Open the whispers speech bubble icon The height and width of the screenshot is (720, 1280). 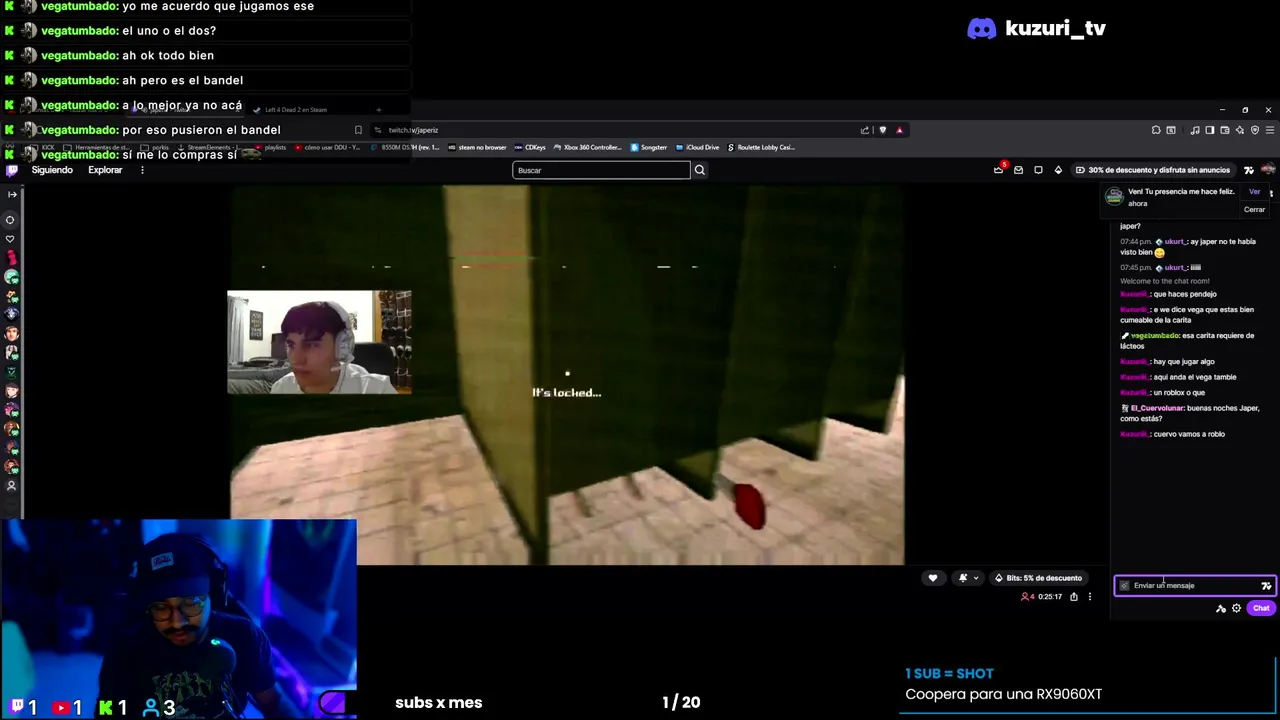1038,170
